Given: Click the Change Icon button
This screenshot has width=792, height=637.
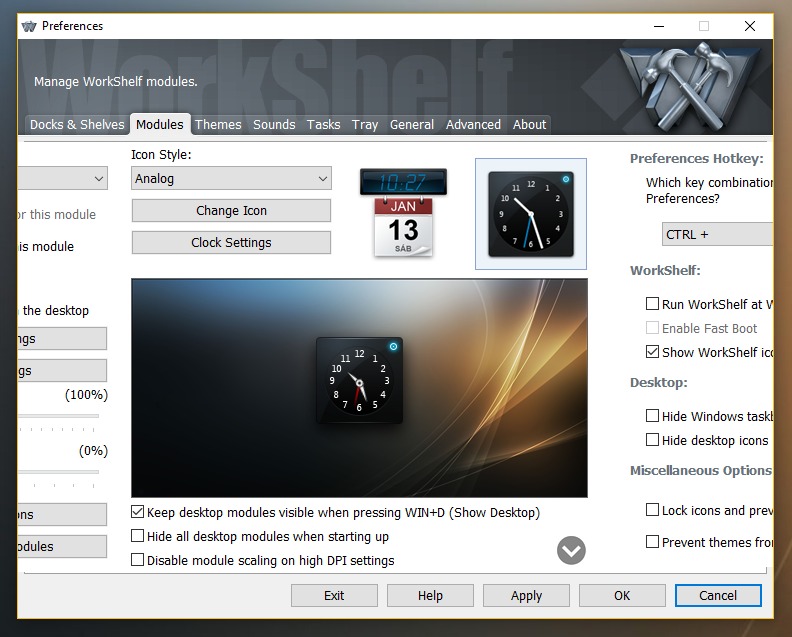Looking at the screenshot, I should pos(231,211).
